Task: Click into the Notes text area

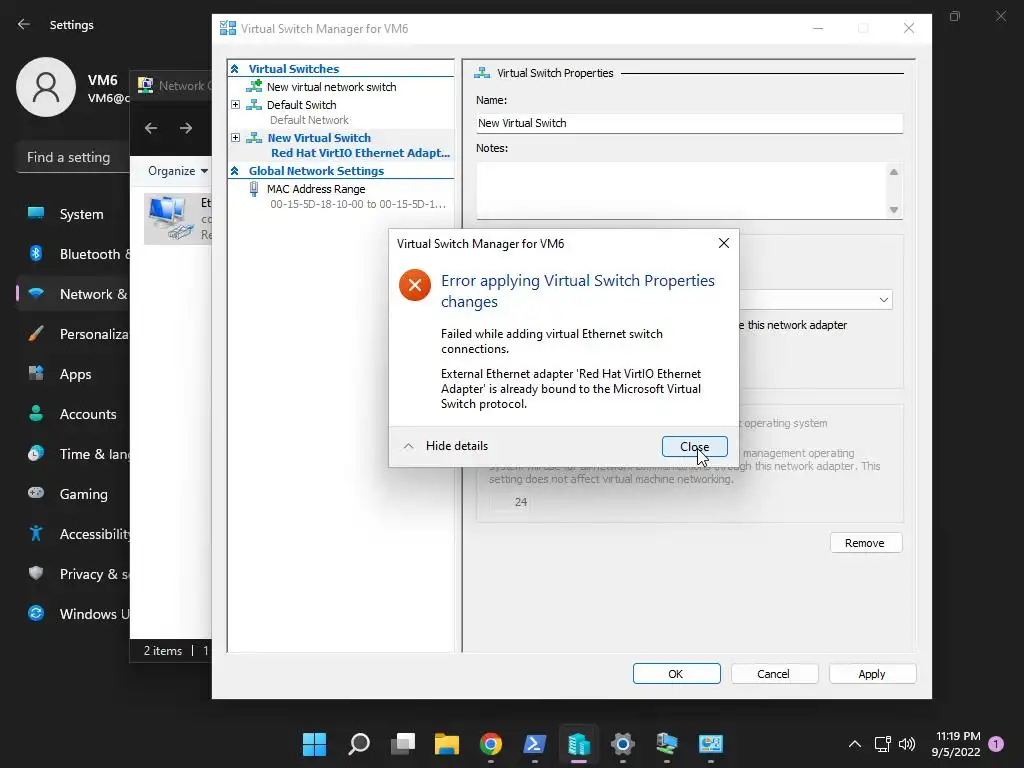Action: pos(680,190)
